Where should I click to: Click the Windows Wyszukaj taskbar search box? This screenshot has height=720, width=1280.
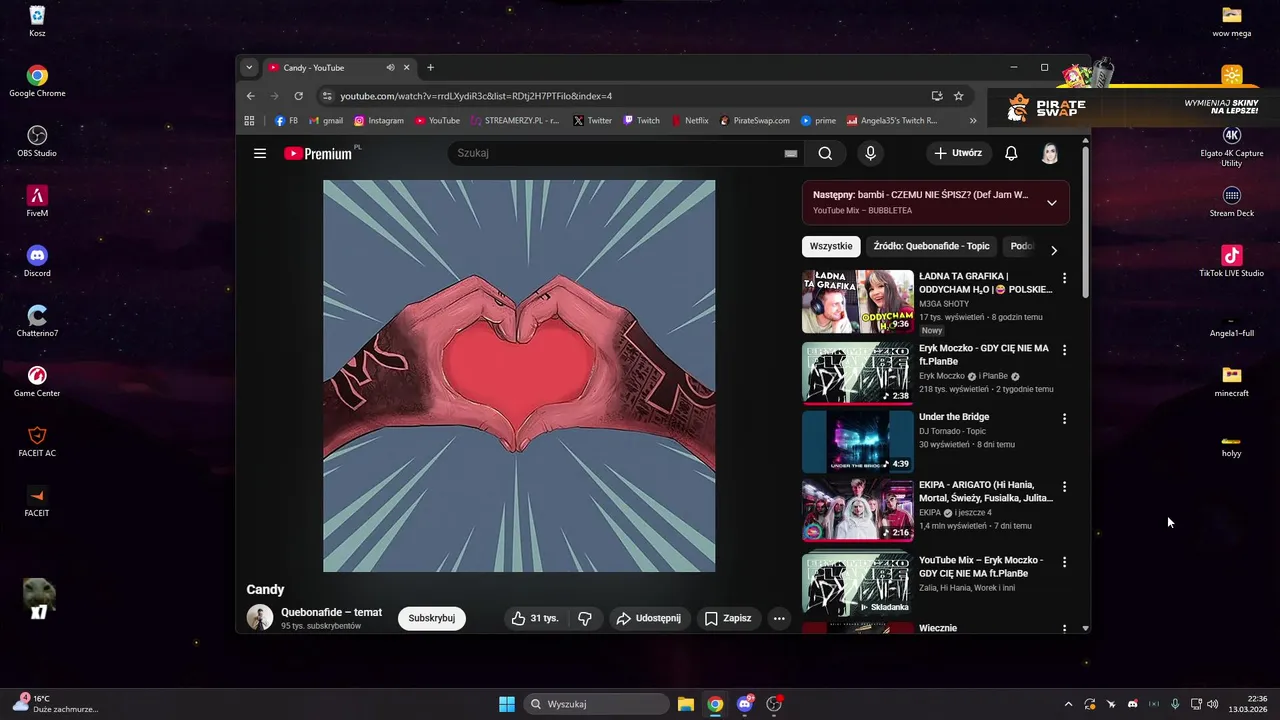click(597, 704)
